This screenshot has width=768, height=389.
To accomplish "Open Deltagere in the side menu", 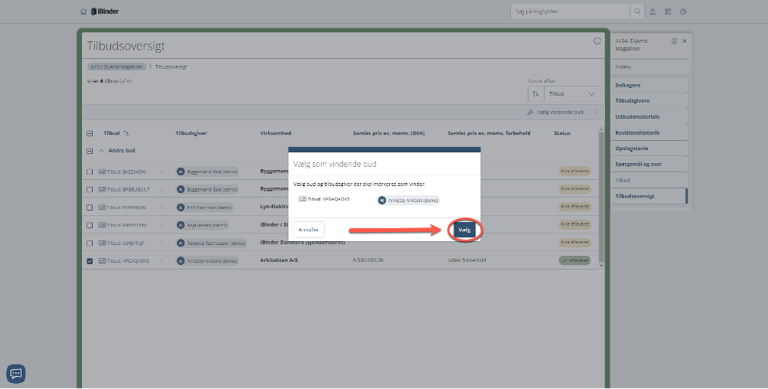I will 649,85.
